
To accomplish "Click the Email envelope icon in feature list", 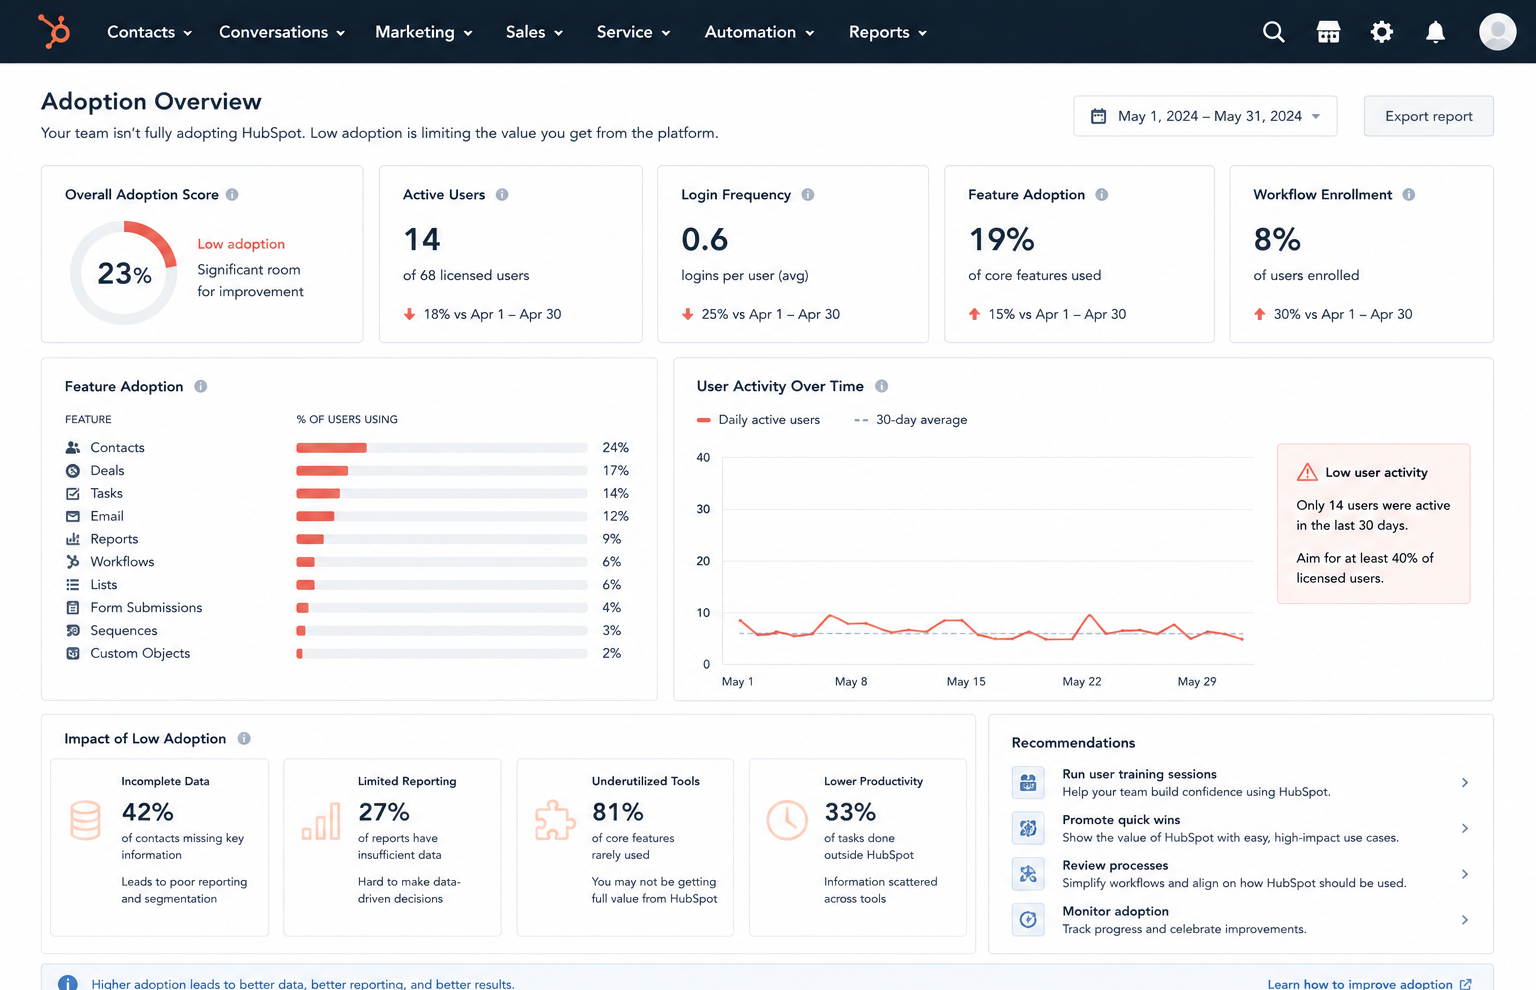I will point(73,517).
